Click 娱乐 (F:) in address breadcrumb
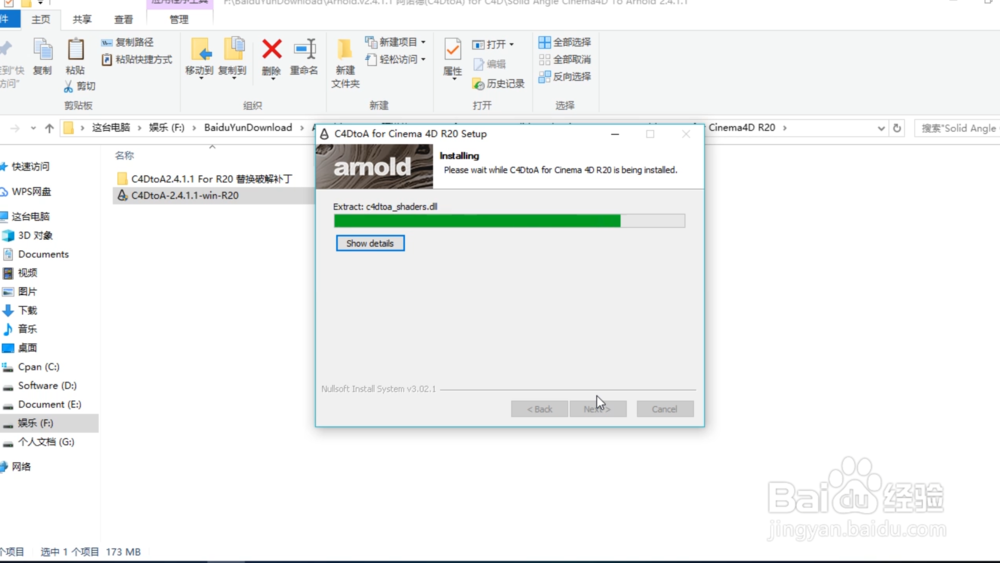1000x563 pixels. (x=166, y=128)
